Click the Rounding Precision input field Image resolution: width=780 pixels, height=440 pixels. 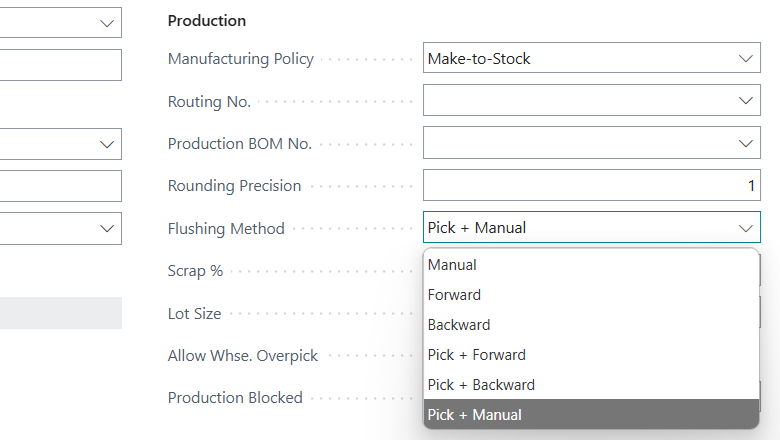click(590, 186)
